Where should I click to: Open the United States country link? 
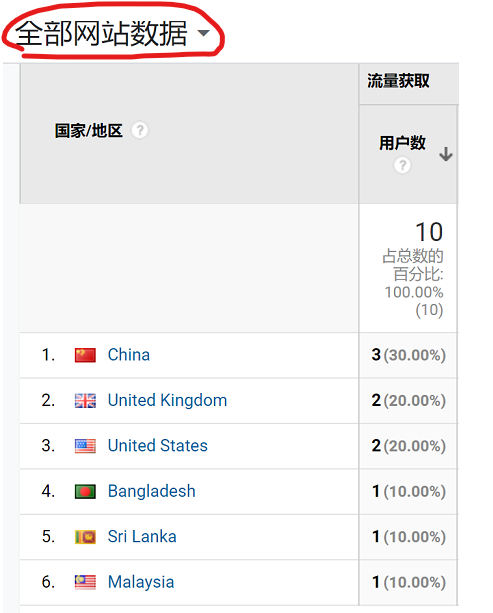(158, 446)
